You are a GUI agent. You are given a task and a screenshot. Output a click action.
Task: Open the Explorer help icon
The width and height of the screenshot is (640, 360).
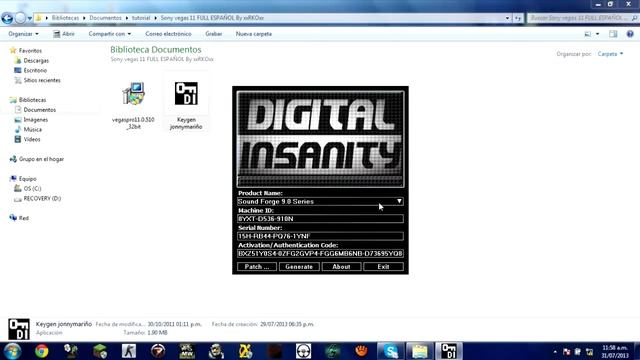tap(630, 34)
